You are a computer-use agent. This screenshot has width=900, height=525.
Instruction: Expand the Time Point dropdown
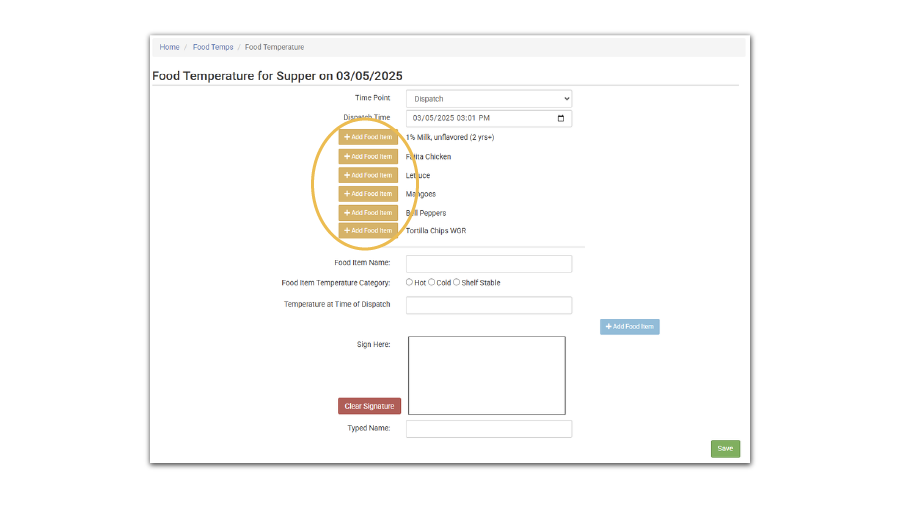coord(488,99)
